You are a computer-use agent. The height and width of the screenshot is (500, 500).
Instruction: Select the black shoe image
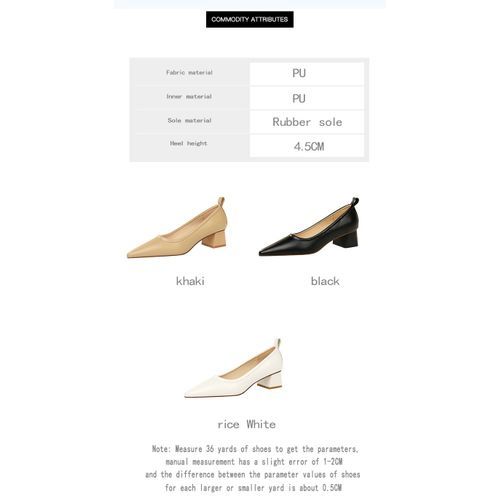(x=309, y=227)
